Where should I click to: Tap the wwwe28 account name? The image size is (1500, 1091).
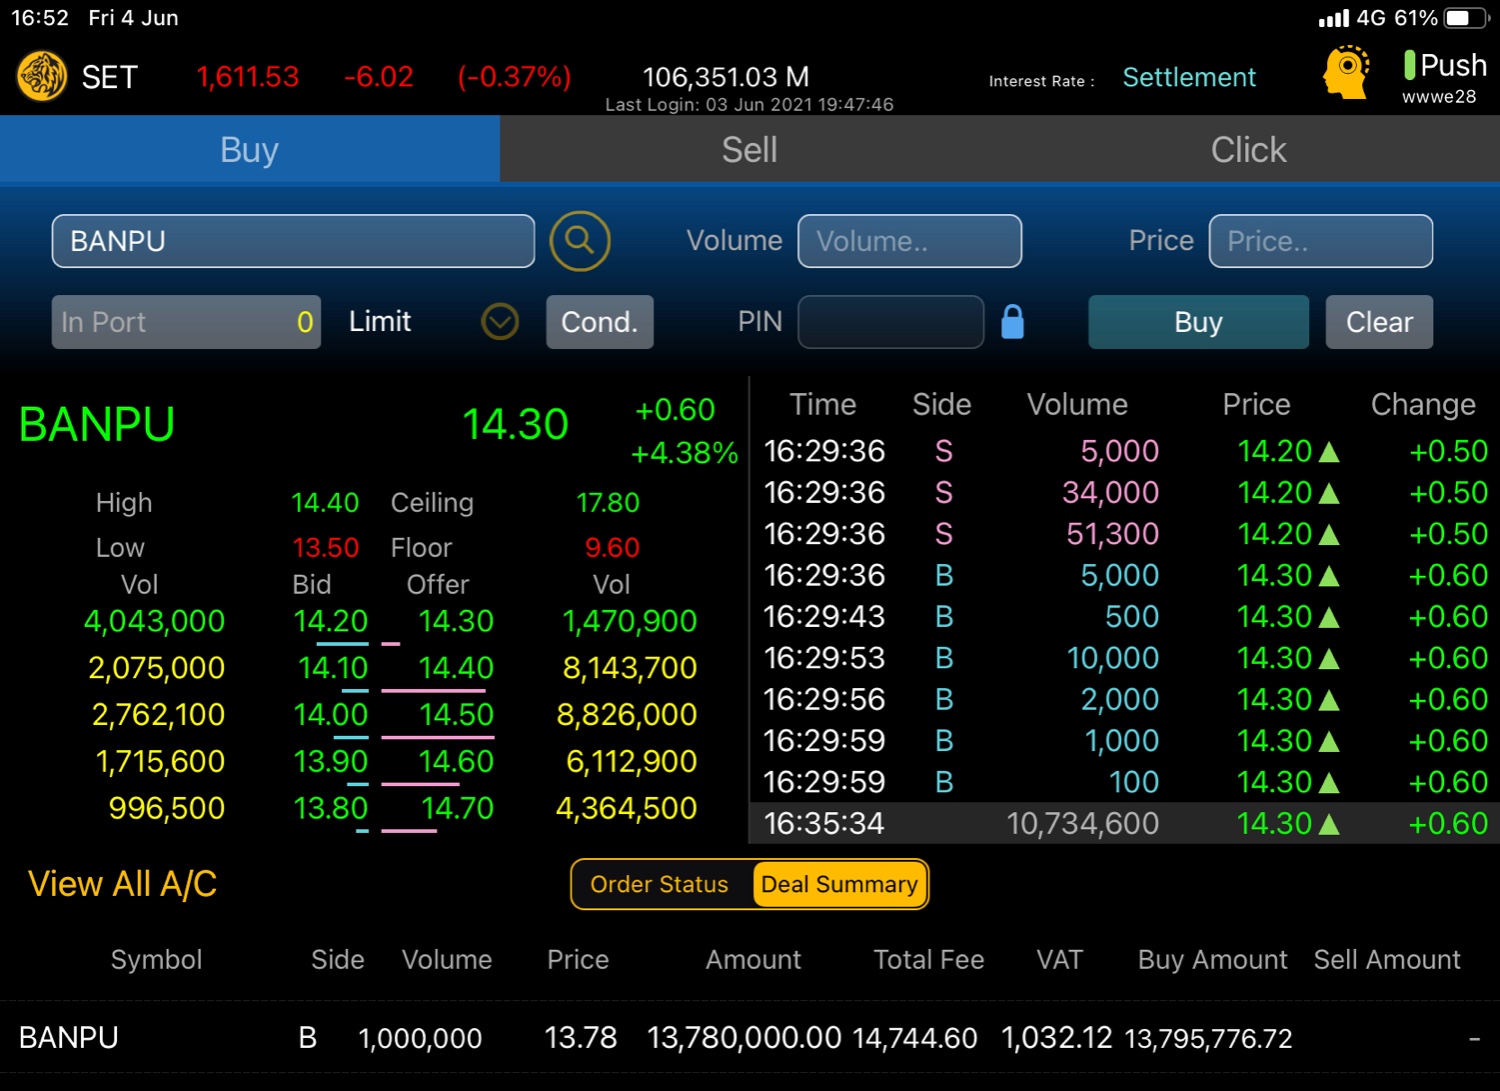(1439, 96)
